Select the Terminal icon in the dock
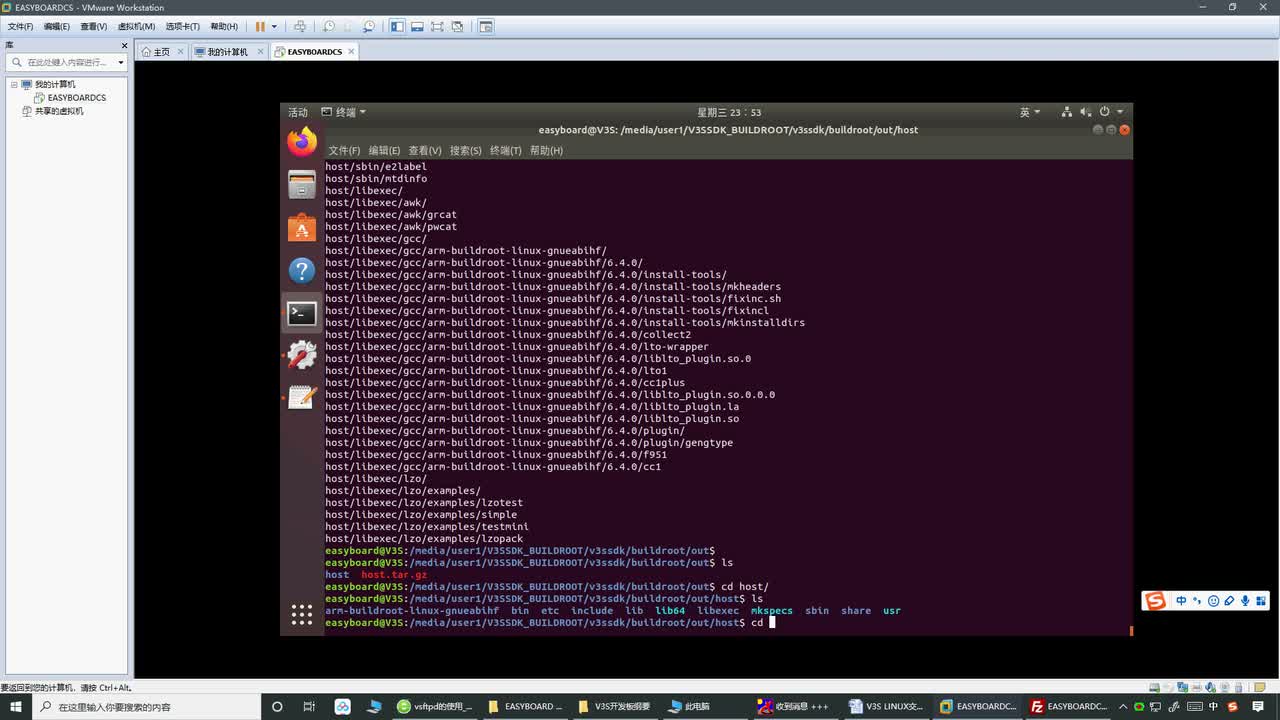Viewport: 1280px width, 720px height. click(302, 313)
